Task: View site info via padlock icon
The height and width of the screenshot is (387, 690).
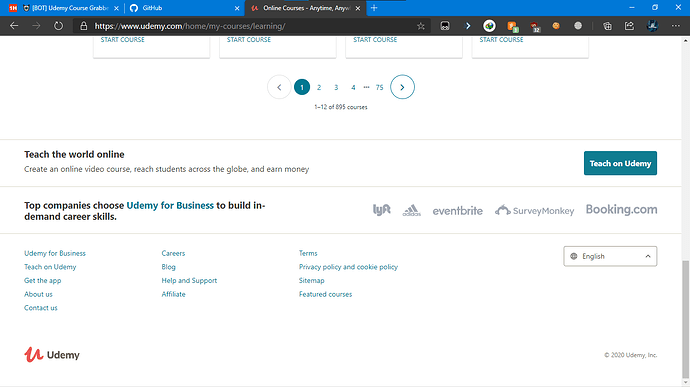Action: [84, 26]
